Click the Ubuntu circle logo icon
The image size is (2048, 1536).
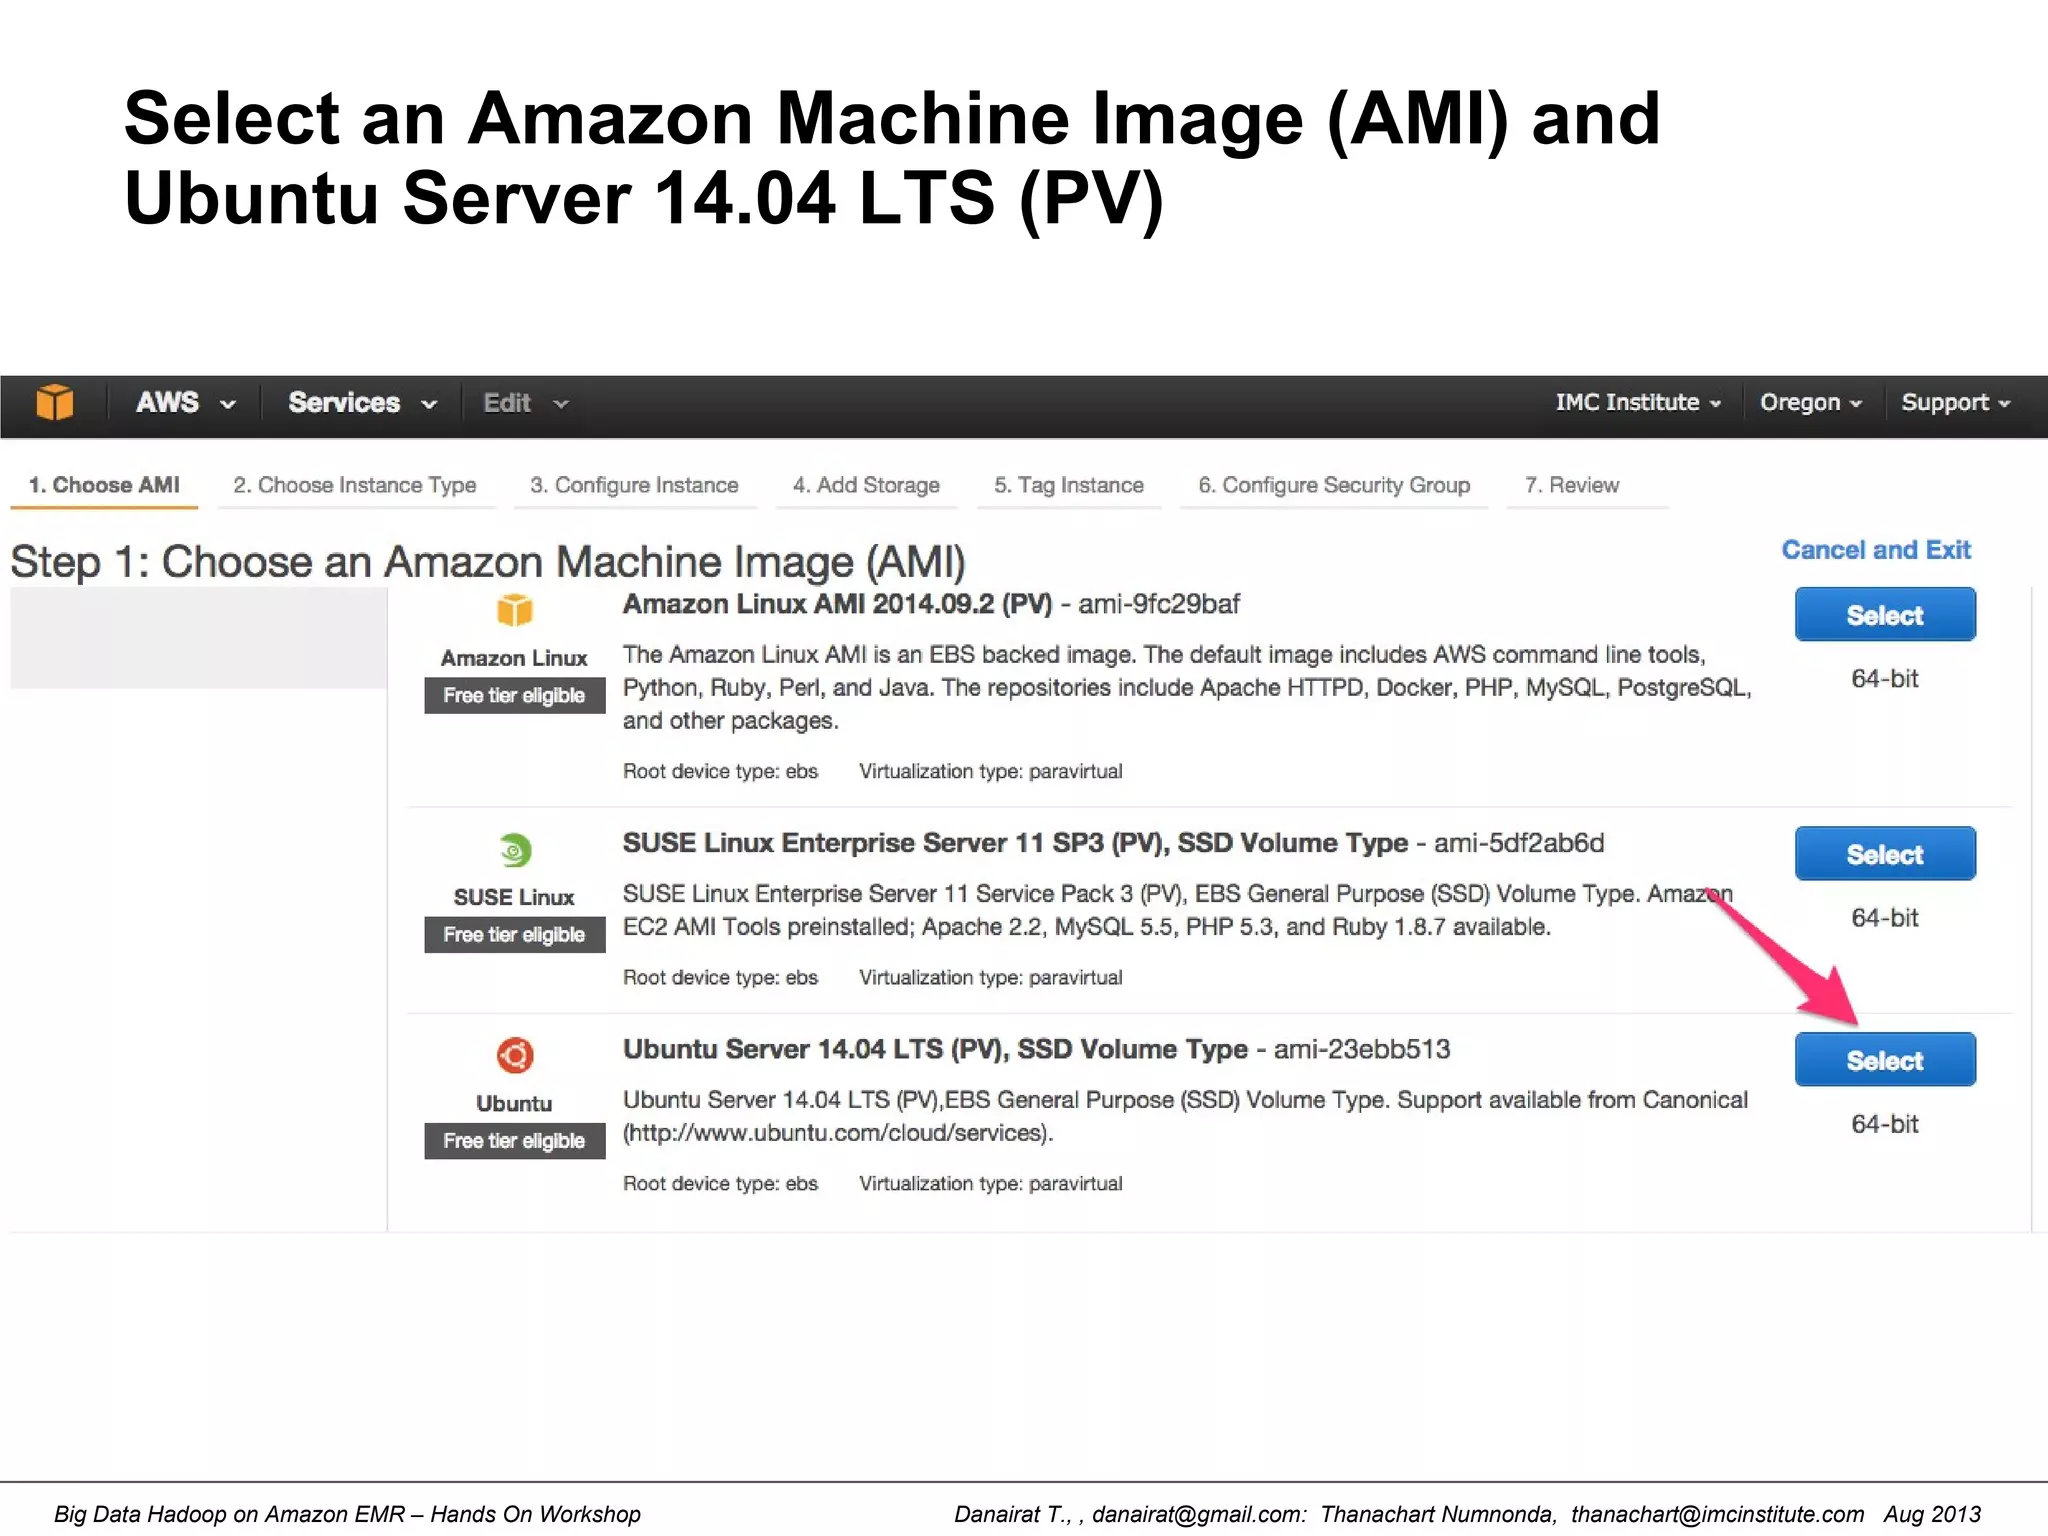[515, 1055]
